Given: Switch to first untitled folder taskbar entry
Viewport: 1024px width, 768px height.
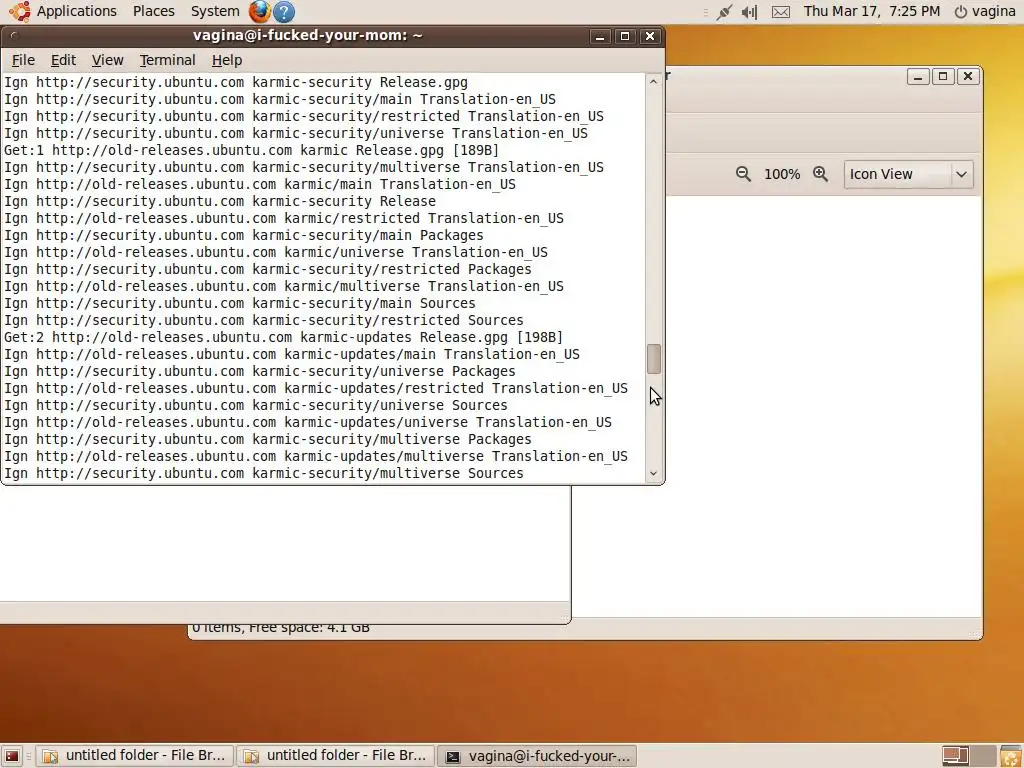Looking at the screenshot, I should (135, 756).
